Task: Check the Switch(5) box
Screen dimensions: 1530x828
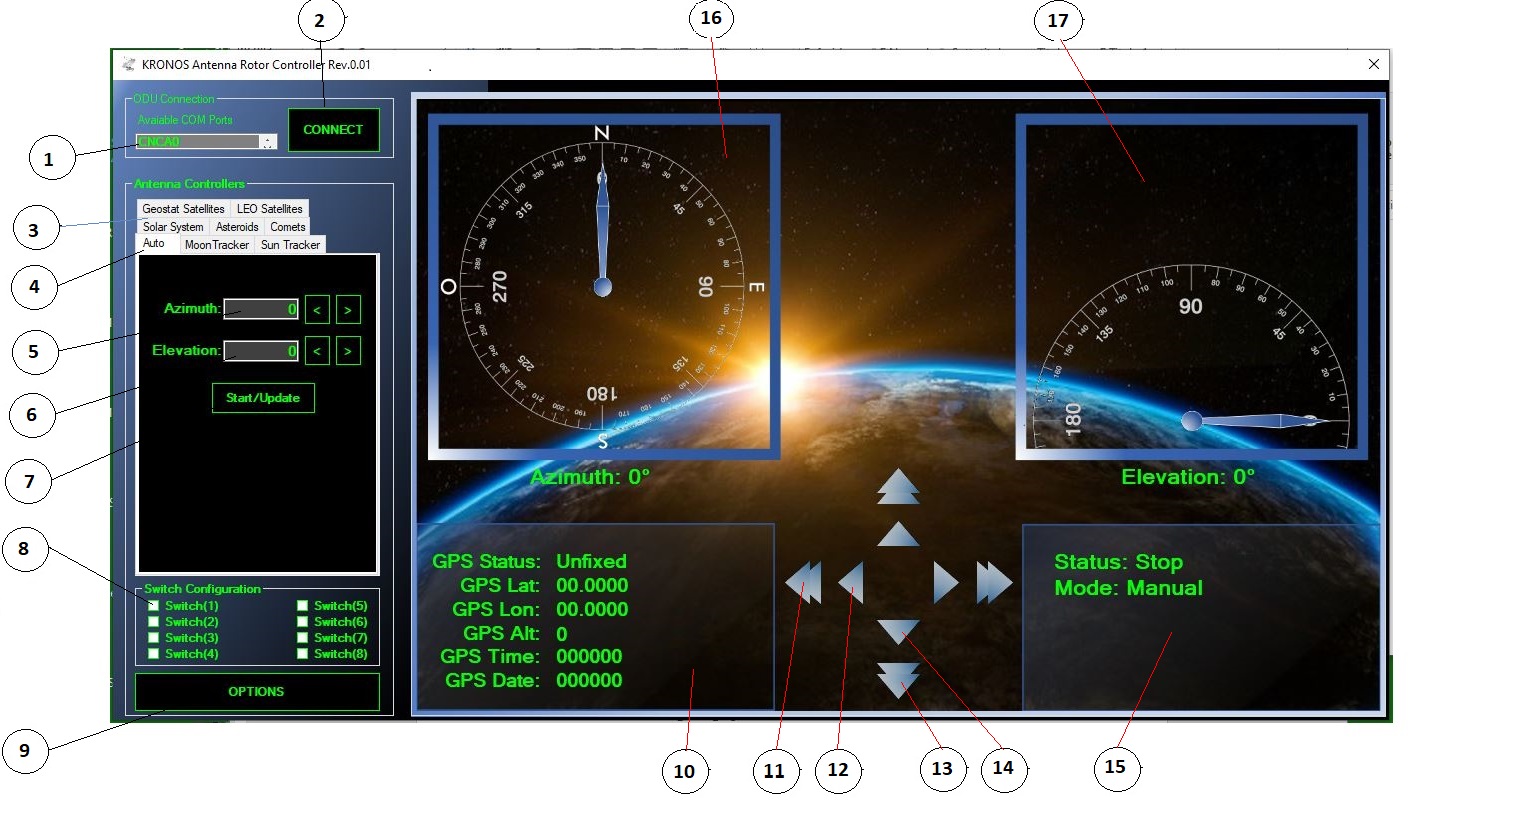Action: (x=302, y=606)
